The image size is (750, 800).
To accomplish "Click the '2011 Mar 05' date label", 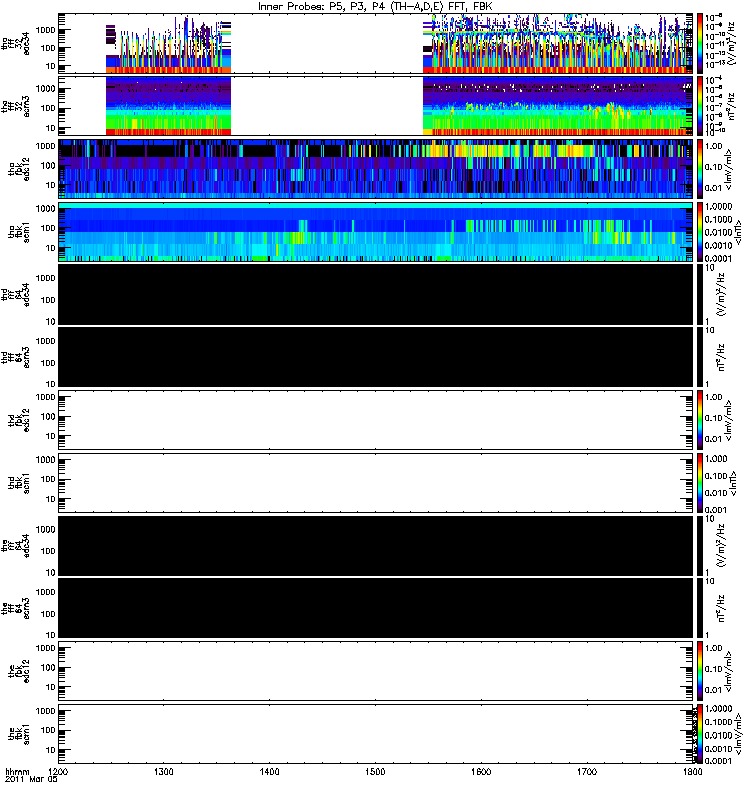I will (x=31, y=780).
